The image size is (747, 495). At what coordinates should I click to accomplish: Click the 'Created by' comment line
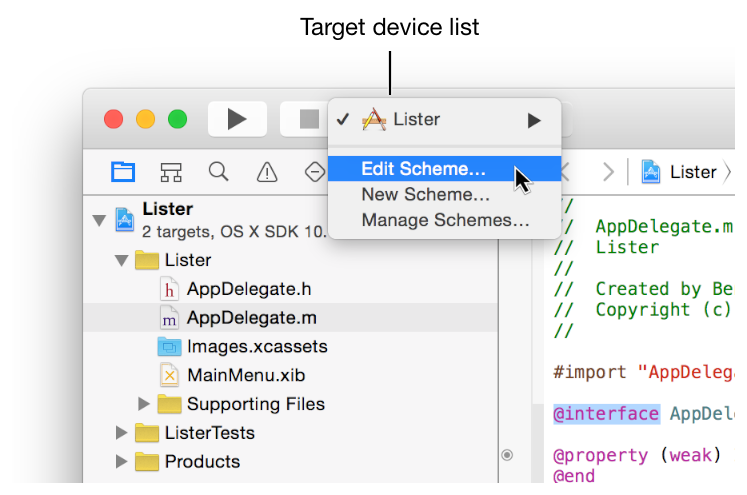643,289
